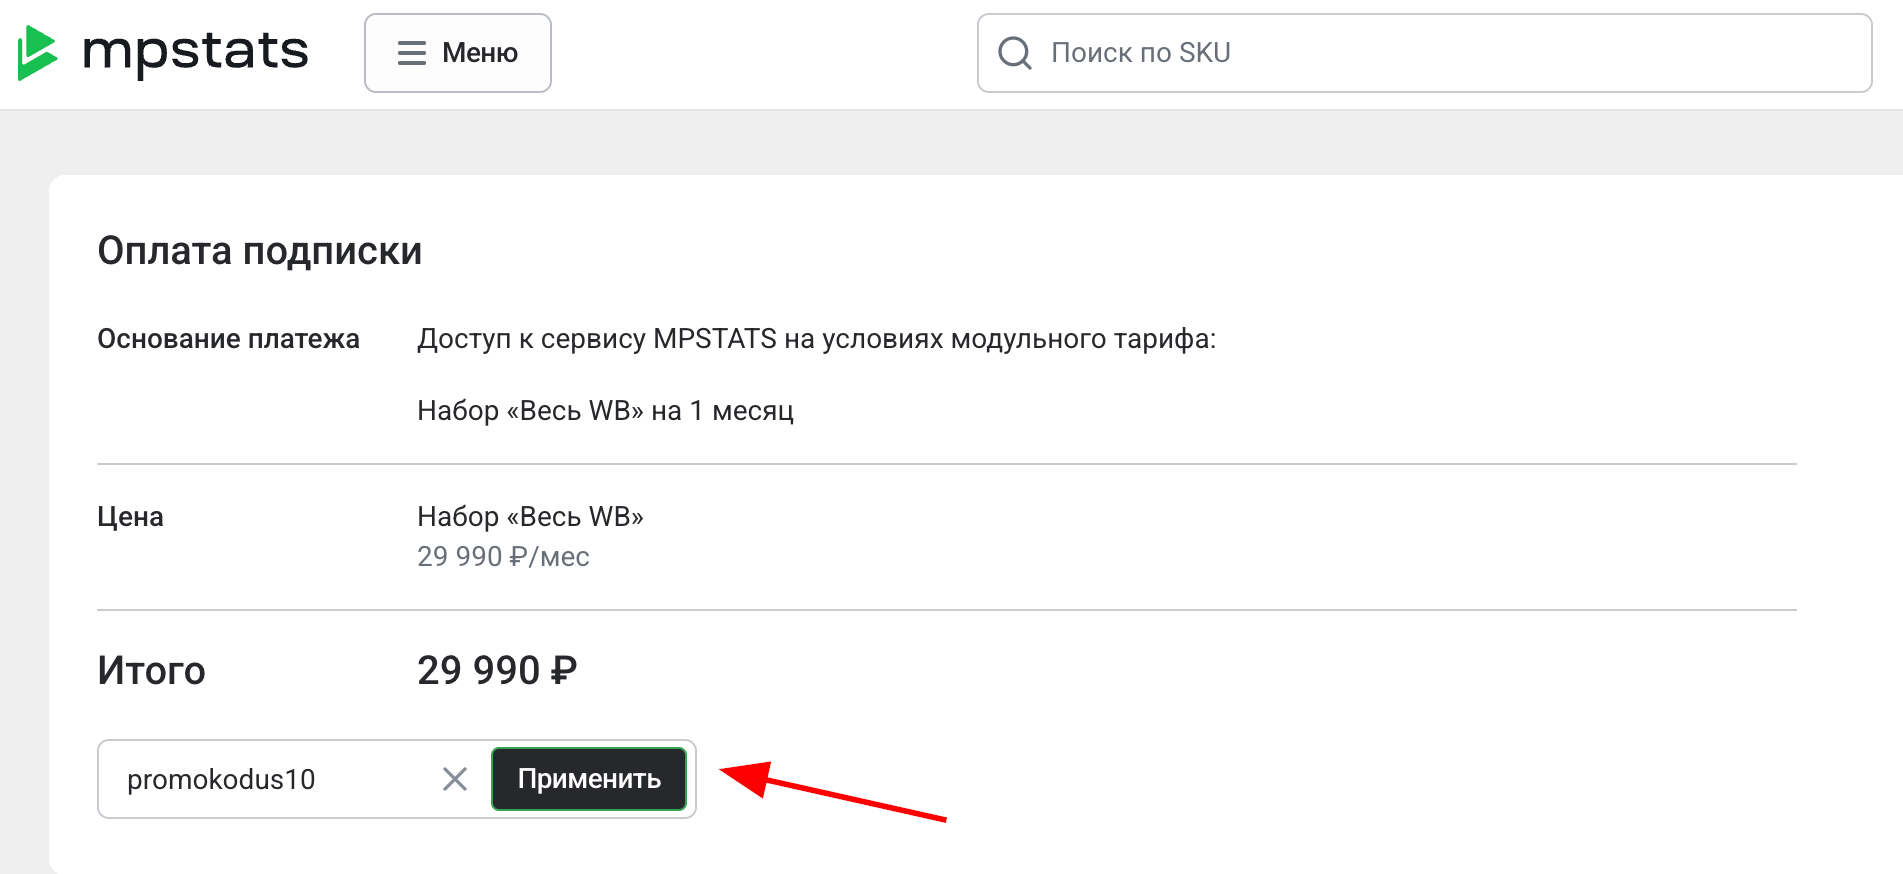The height and width of the screenshot is (874, 1903).
Task: Click Набор «Весь WB» under Цена
Action: [x=530, y=517]
